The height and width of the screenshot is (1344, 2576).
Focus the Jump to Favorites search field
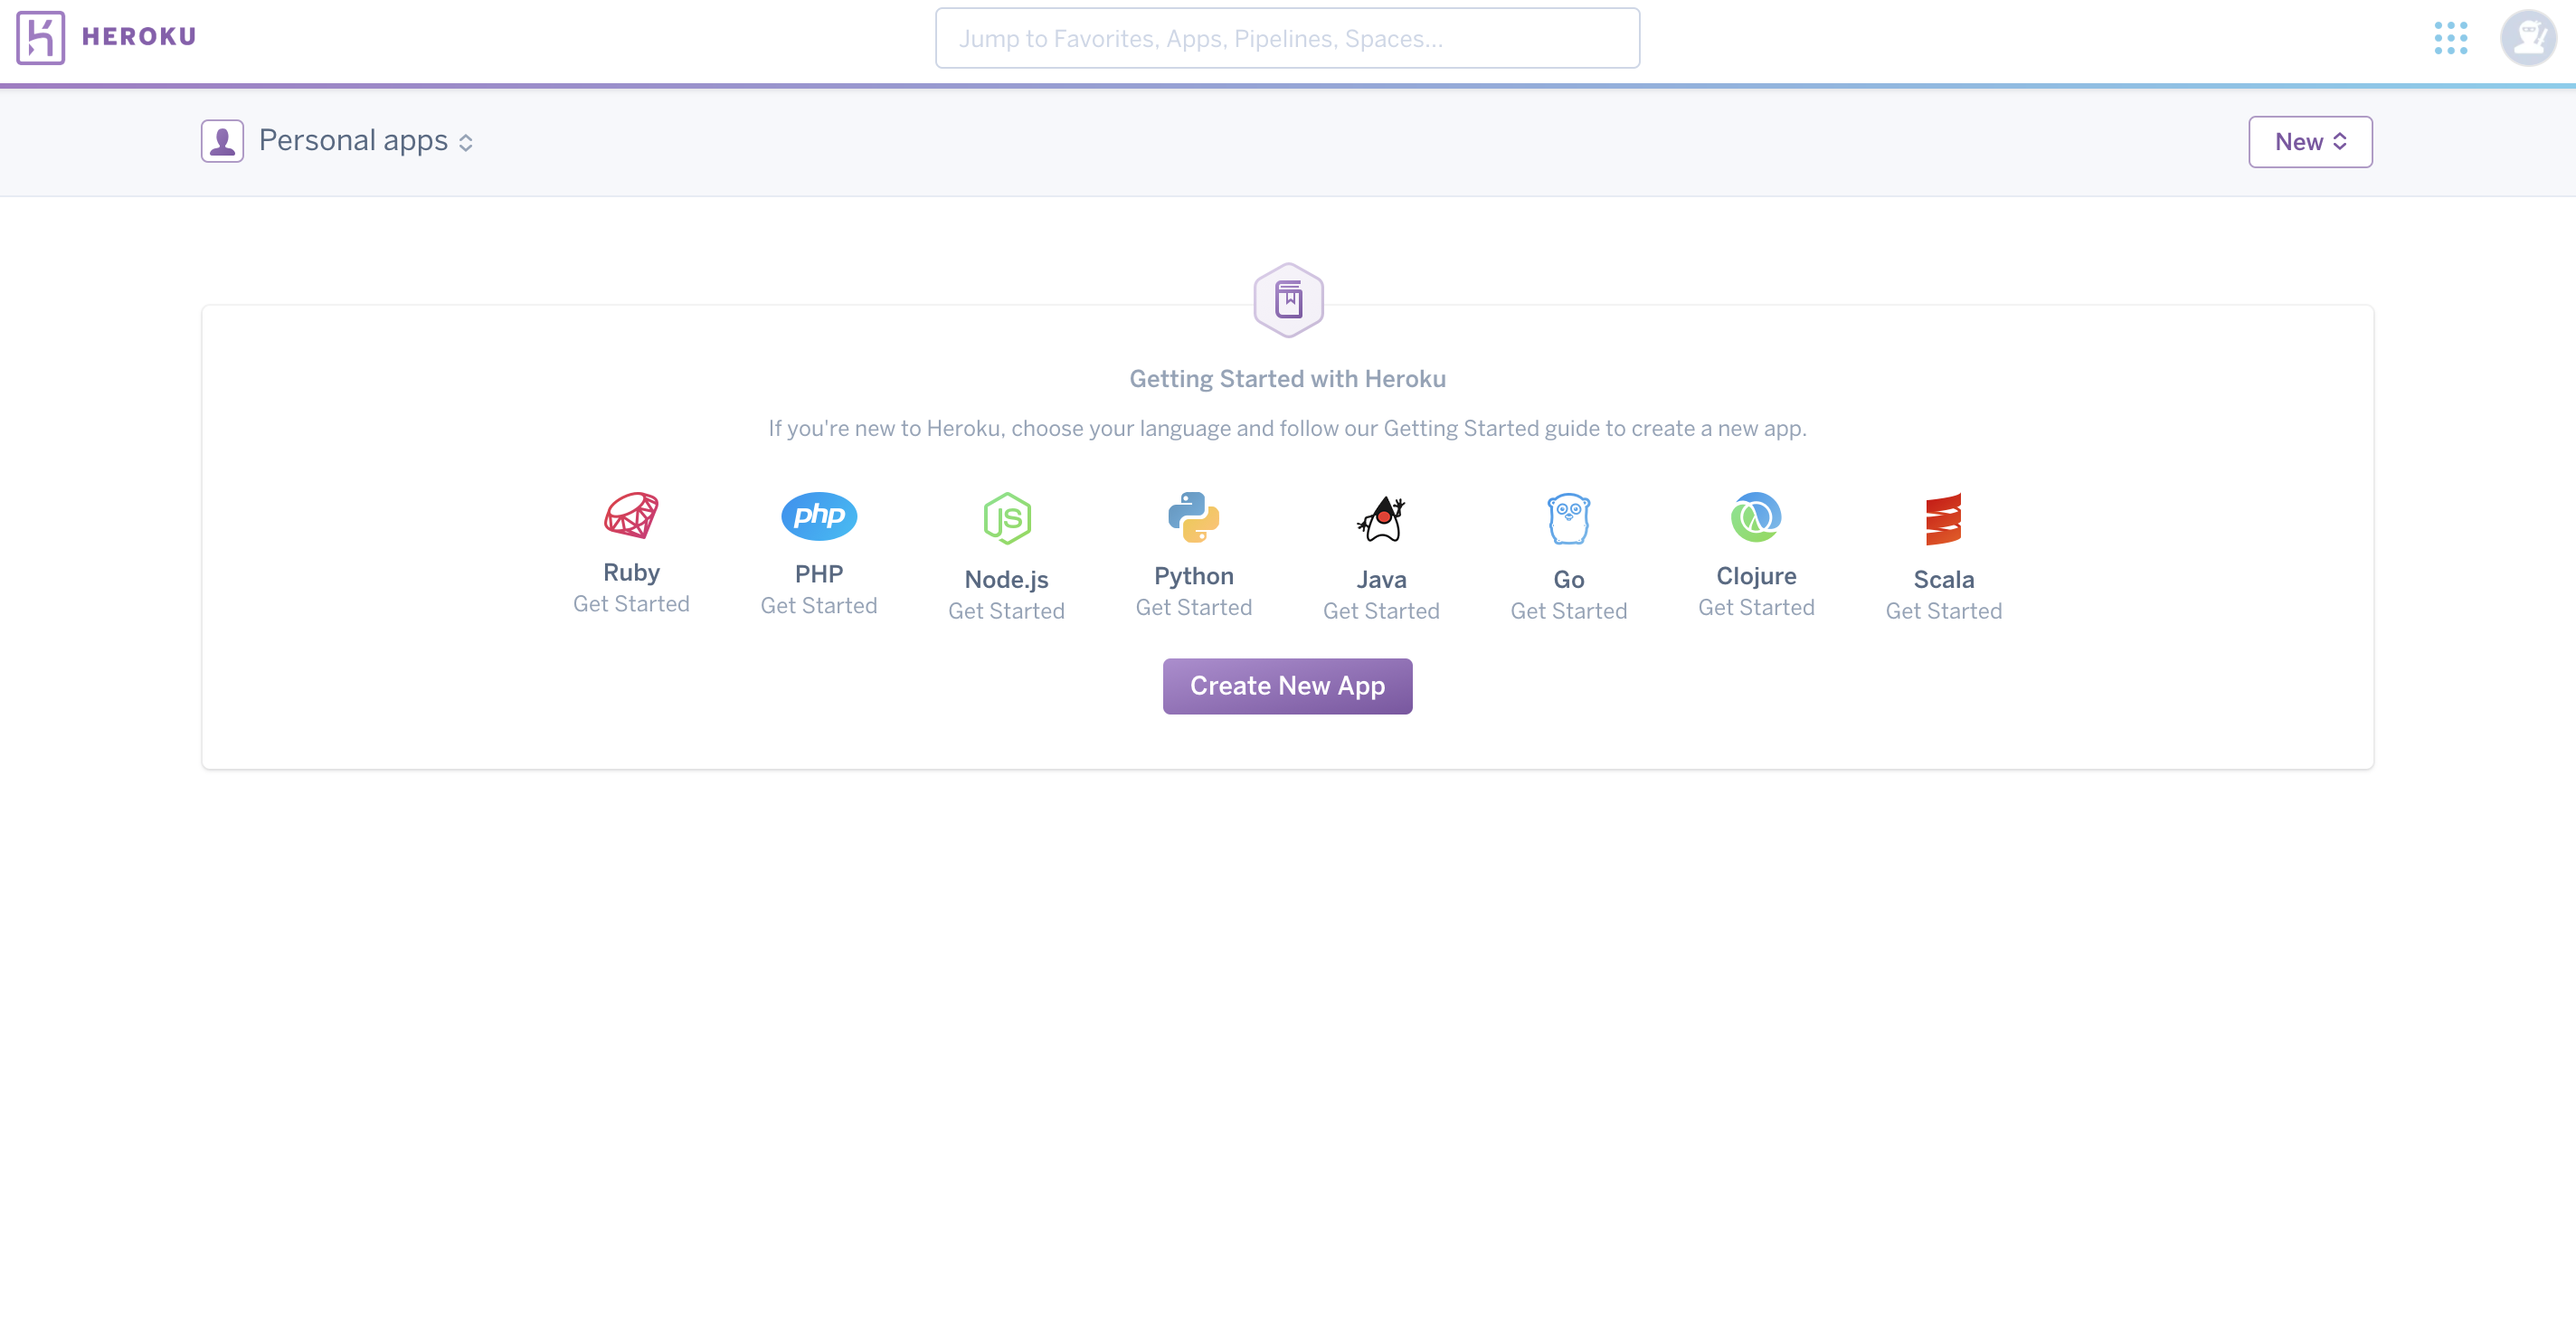pos(1287,38)
